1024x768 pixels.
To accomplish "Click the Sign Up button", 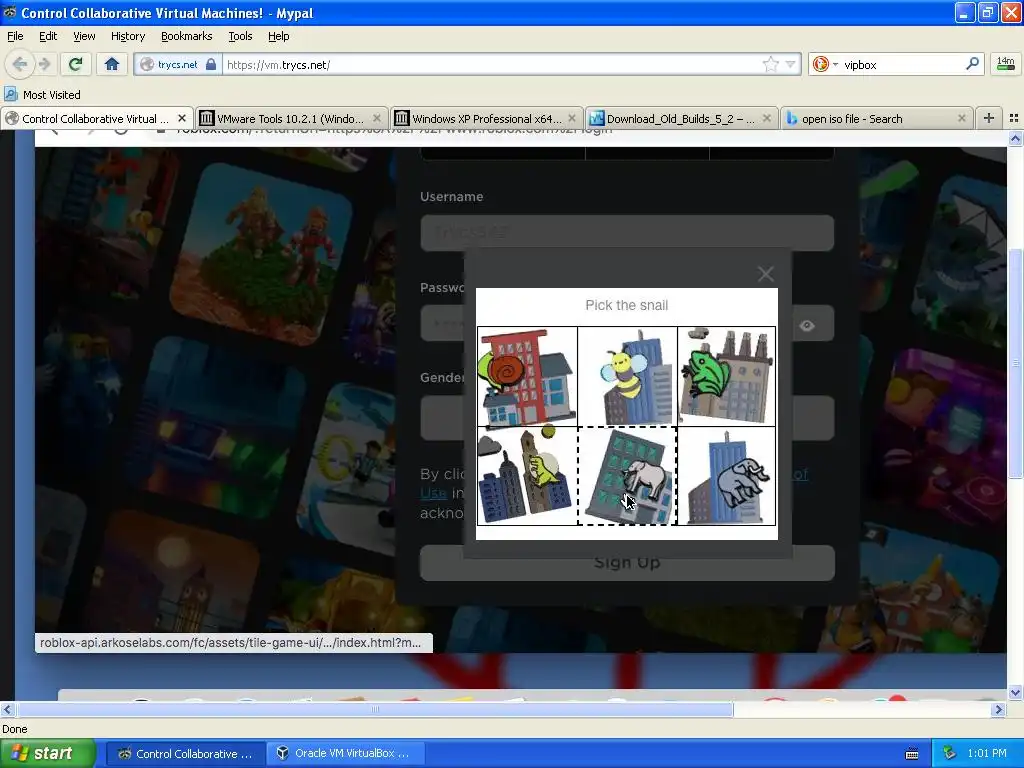I will tap(627, 562).
